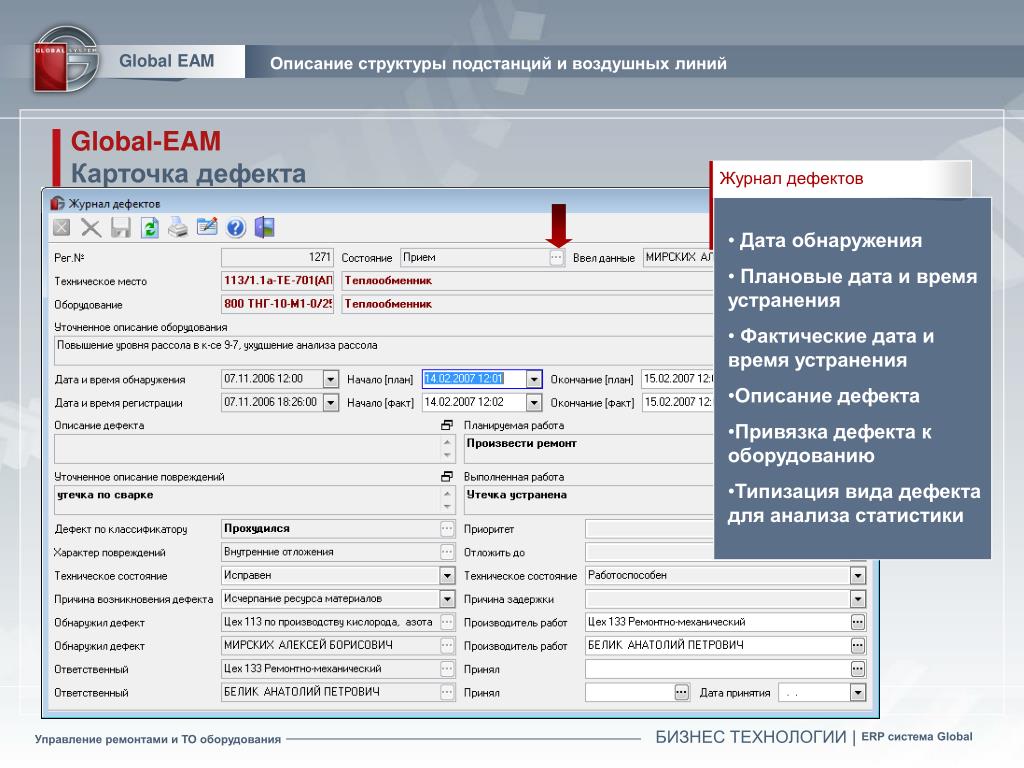Open lookup for Производитель работ БЕЛИК АНАТОЛИЙ

(857, 645)
